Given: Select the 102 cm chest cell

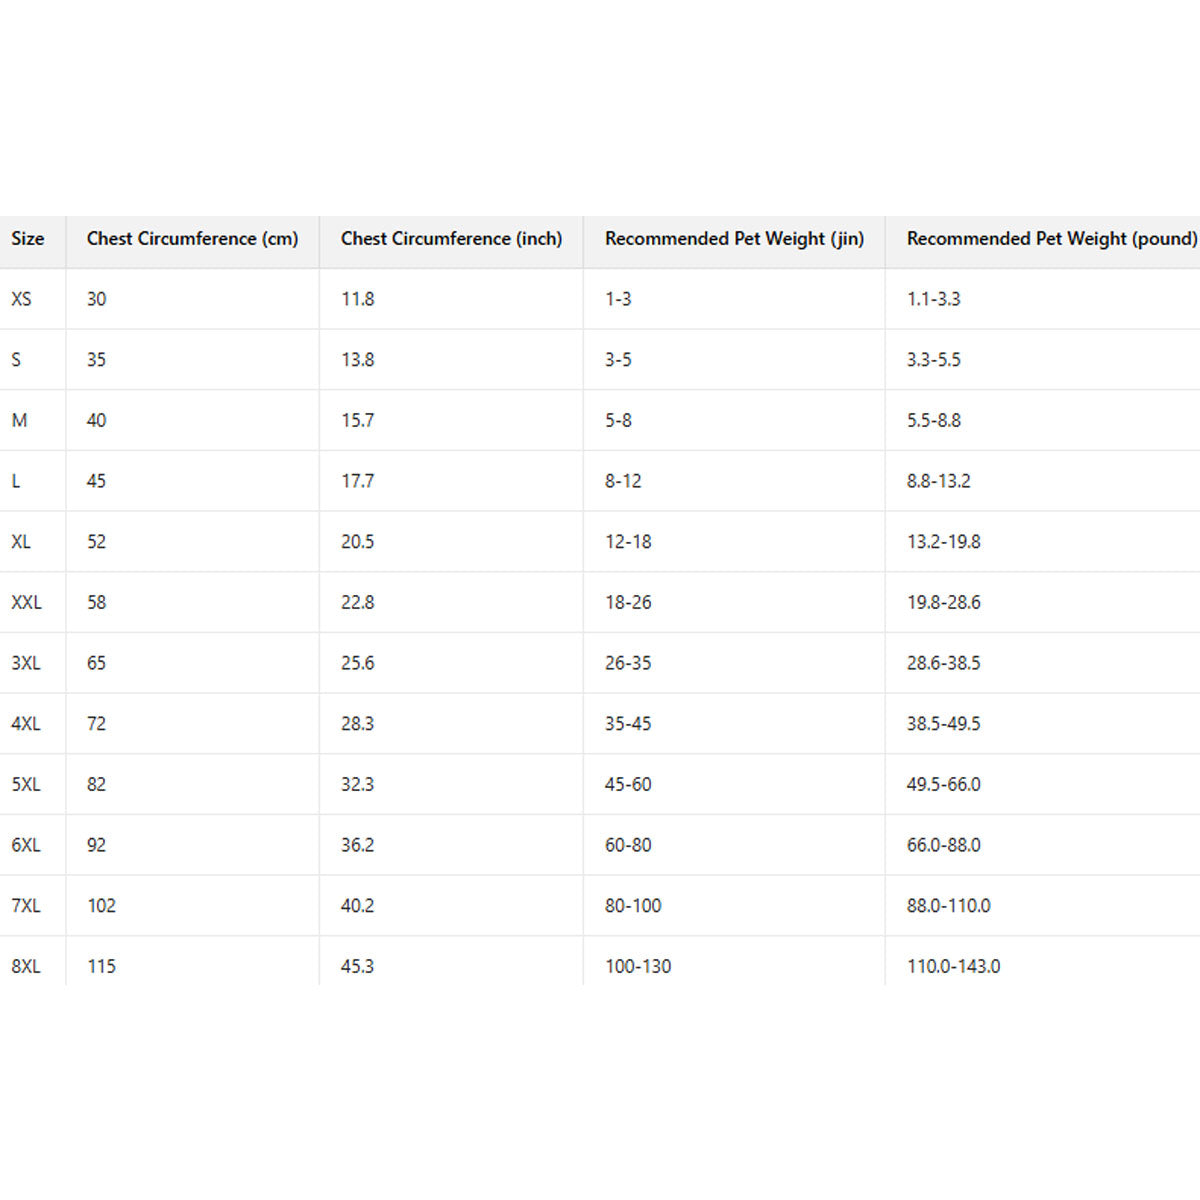Looking at the screenshot, I should [101, 906].
